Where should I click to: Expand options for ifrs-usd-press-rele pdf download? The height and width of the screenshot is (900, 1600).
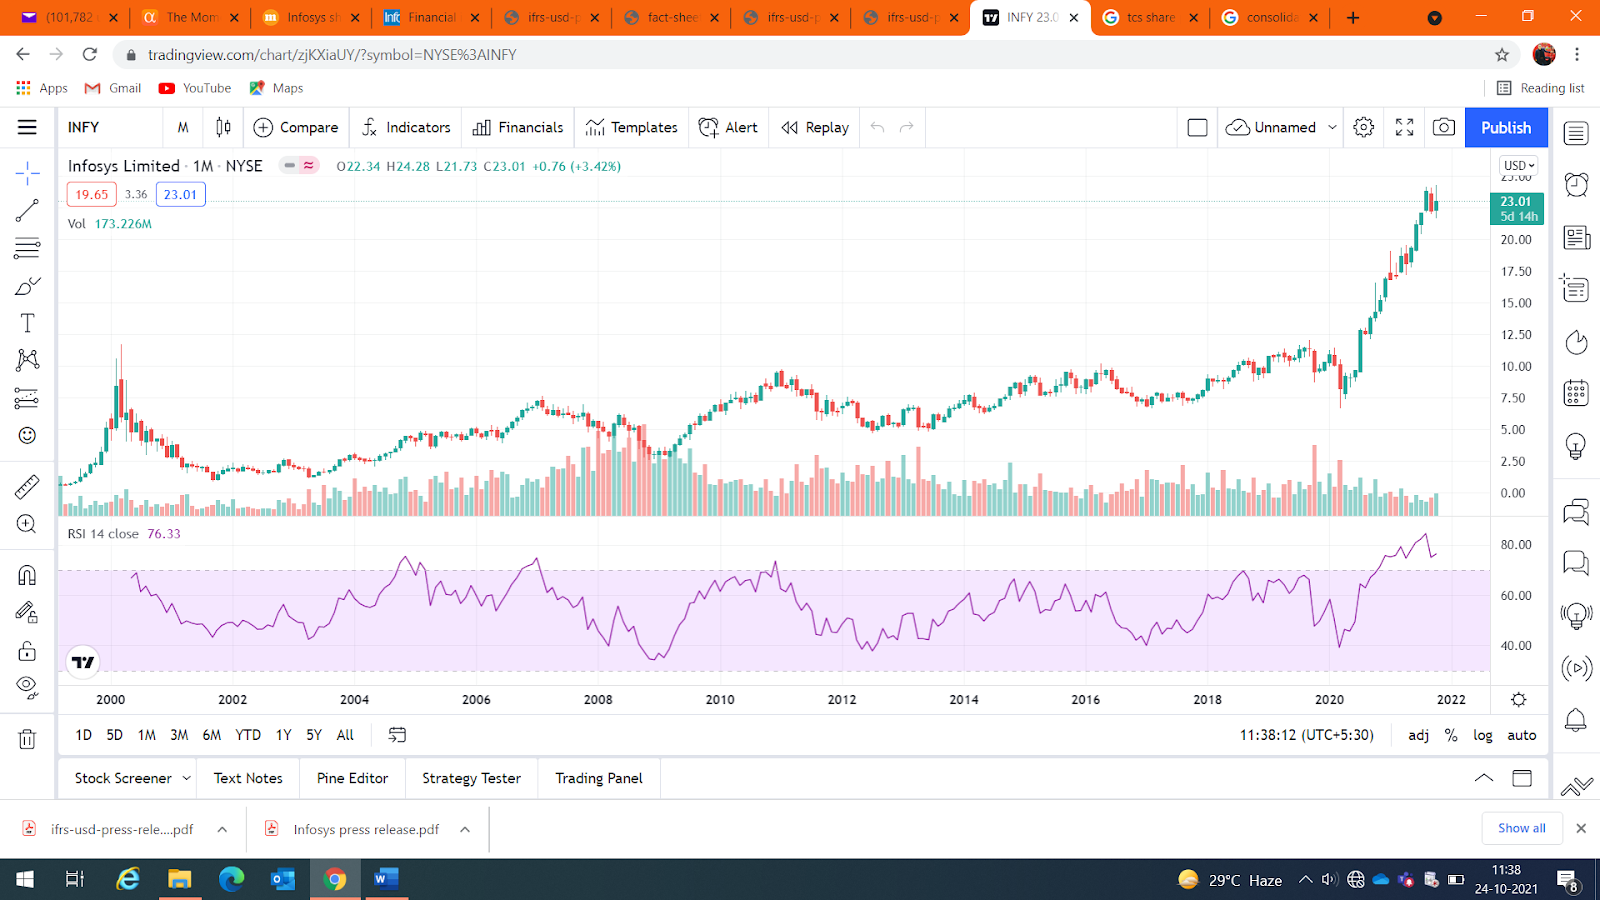click(x=222, y=829)
